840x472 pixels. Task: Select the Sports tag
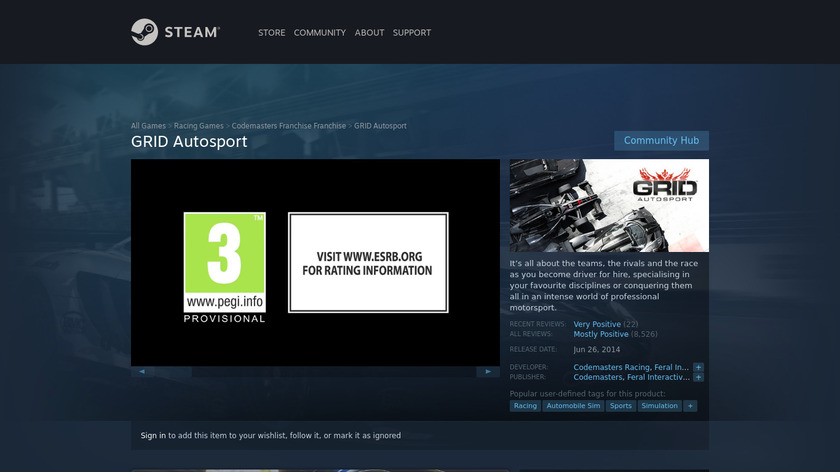620,406
